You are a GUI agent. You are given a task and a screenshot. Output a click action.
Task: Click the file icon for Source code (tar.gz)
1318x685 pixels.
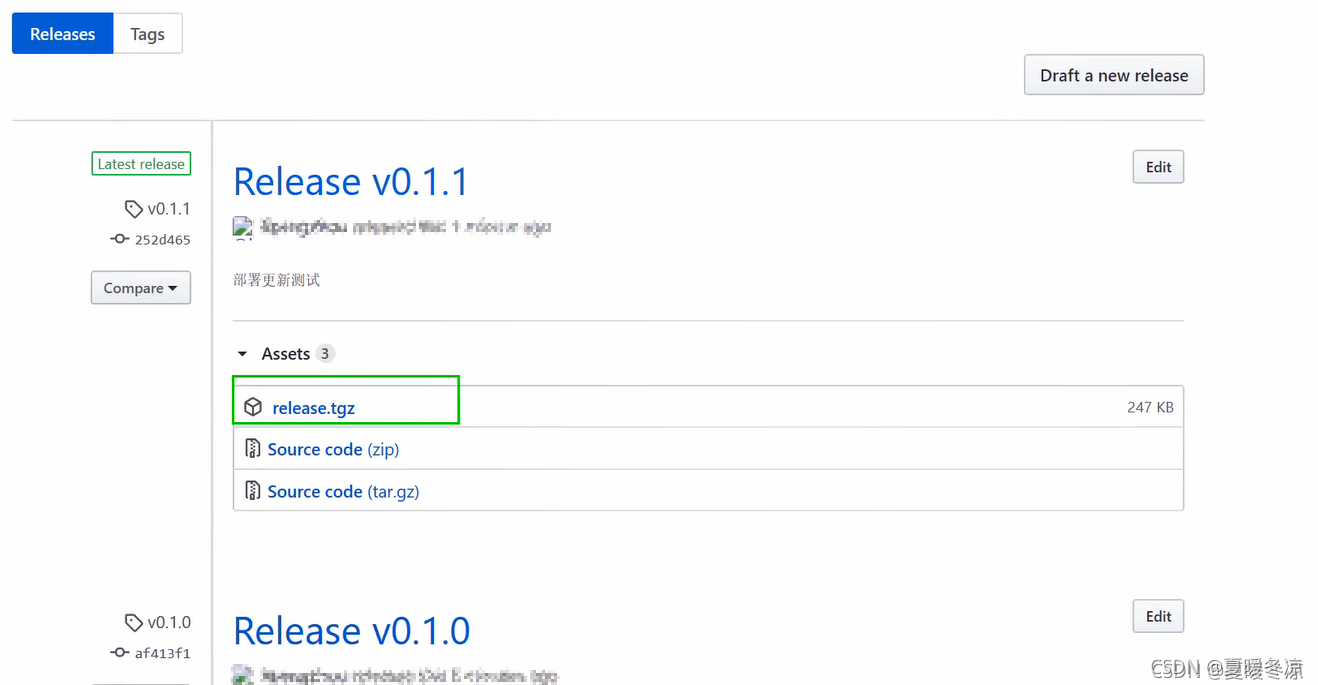click(x=253, y=491)
